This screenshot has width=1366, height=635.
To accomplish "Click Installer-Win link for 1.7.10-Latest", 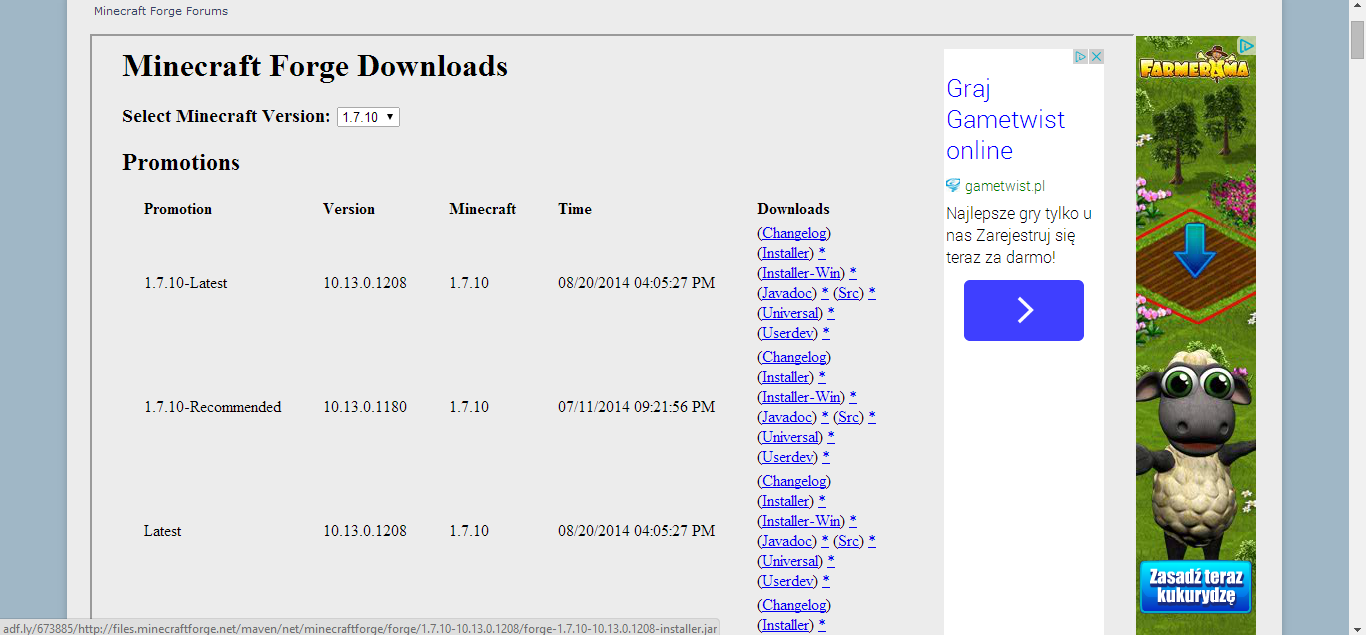I will tap(801, 273).
